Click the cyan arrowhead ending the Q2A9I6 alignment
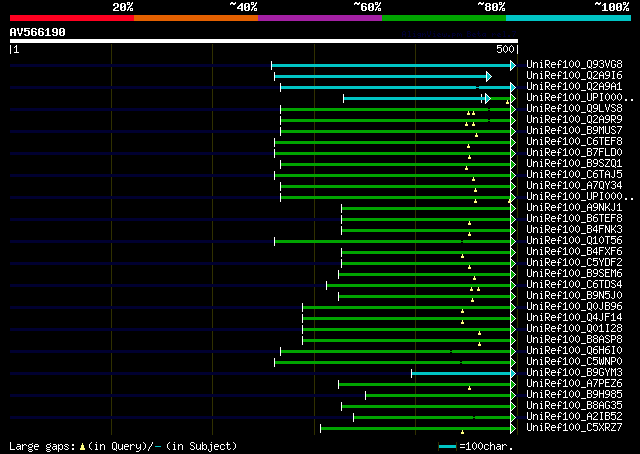 tap(489, 76)
